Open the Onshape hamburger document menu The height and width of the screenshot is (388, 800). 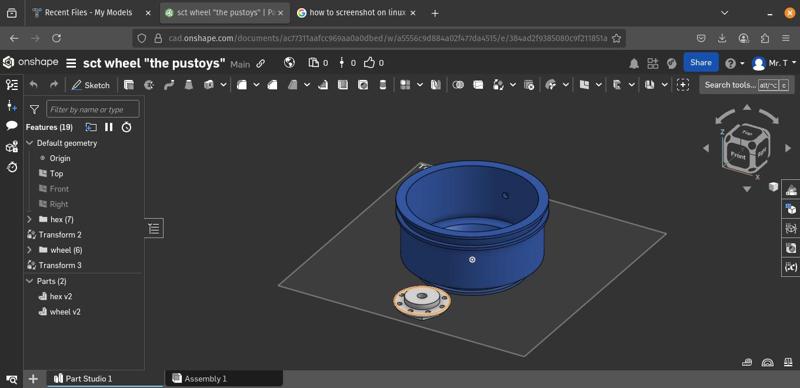tap(71, 63)
